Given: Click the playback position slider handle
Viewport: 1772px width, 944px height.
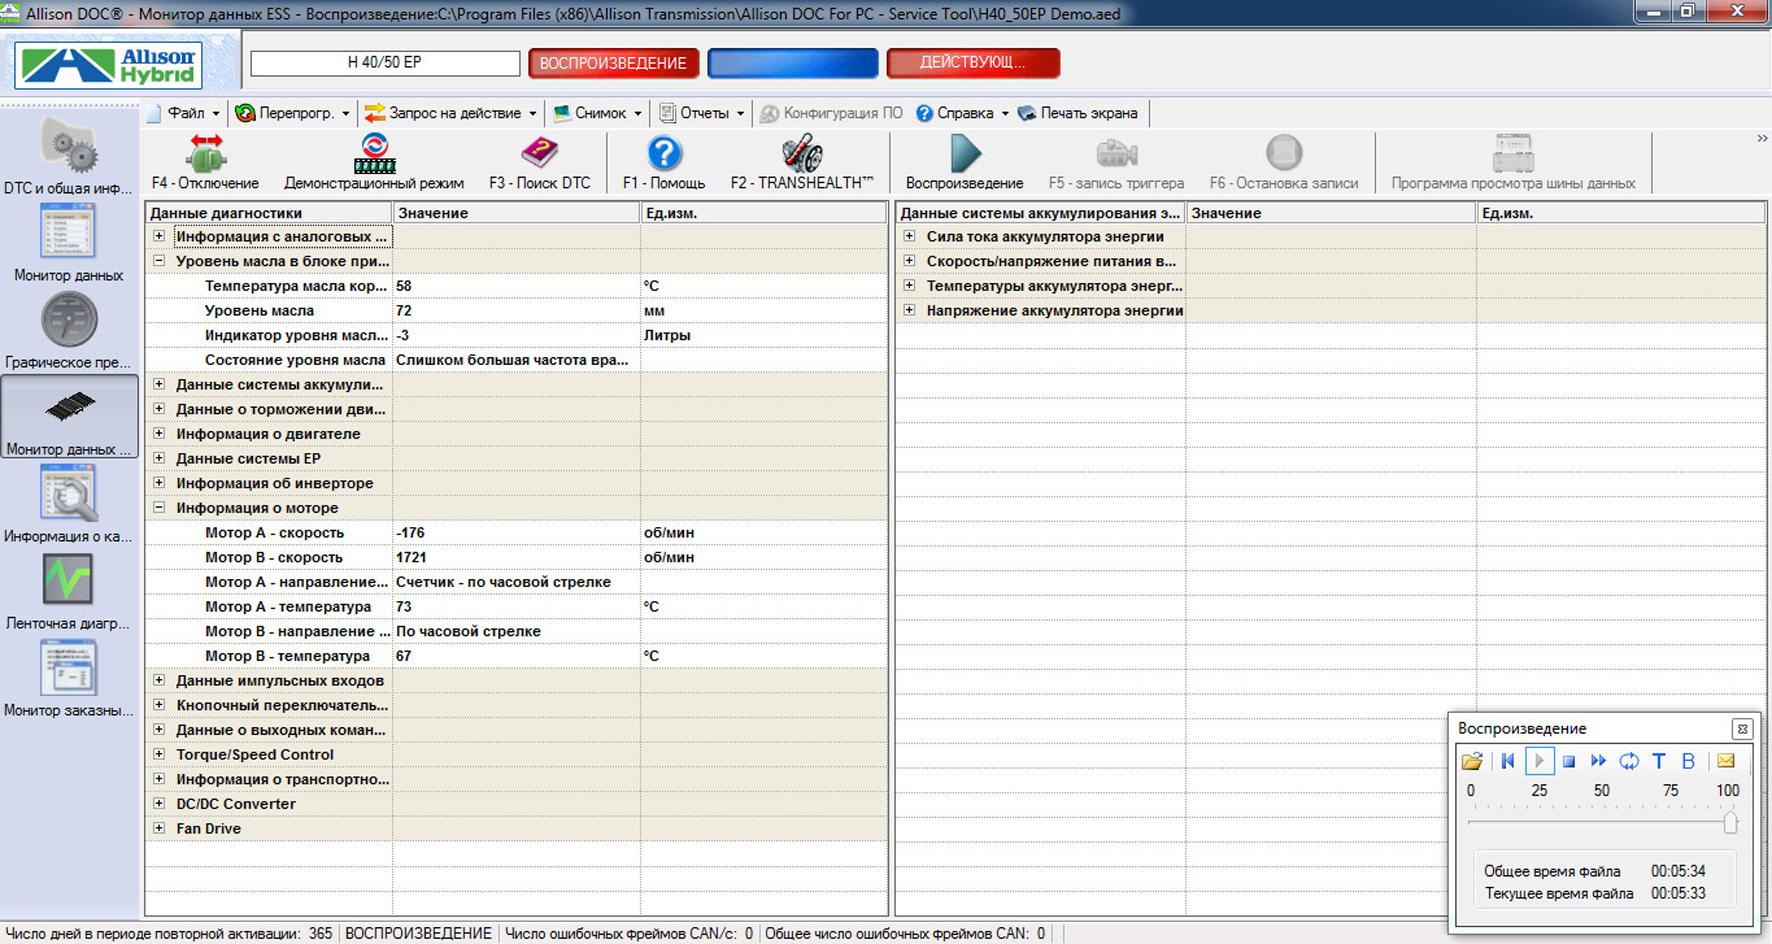Looking at the screenshot, I should (1730, 822).
